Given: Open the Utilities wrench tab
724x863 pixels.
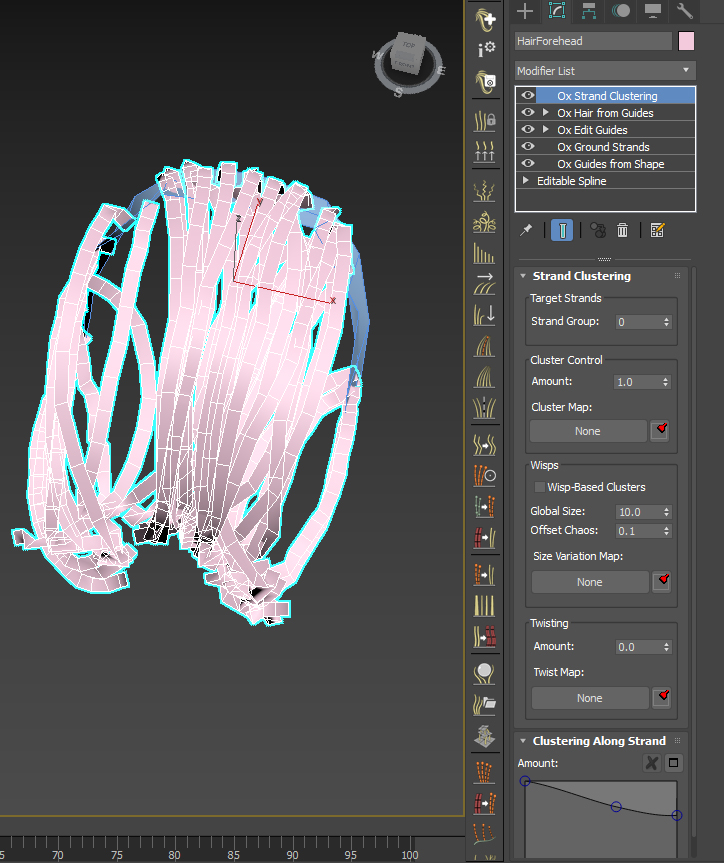Looking at the screenshot, I should (x=685, y=11).
